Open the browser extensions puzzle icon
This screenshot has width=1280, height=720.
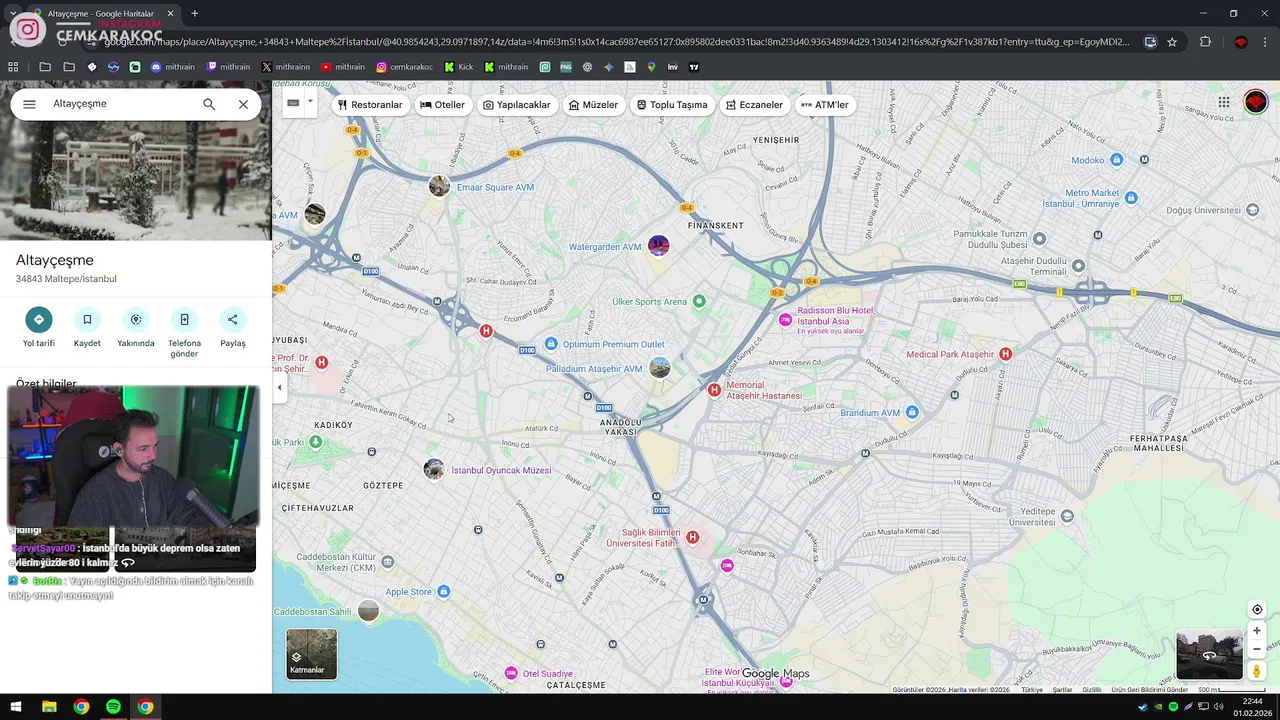(x=1205, y=42)
